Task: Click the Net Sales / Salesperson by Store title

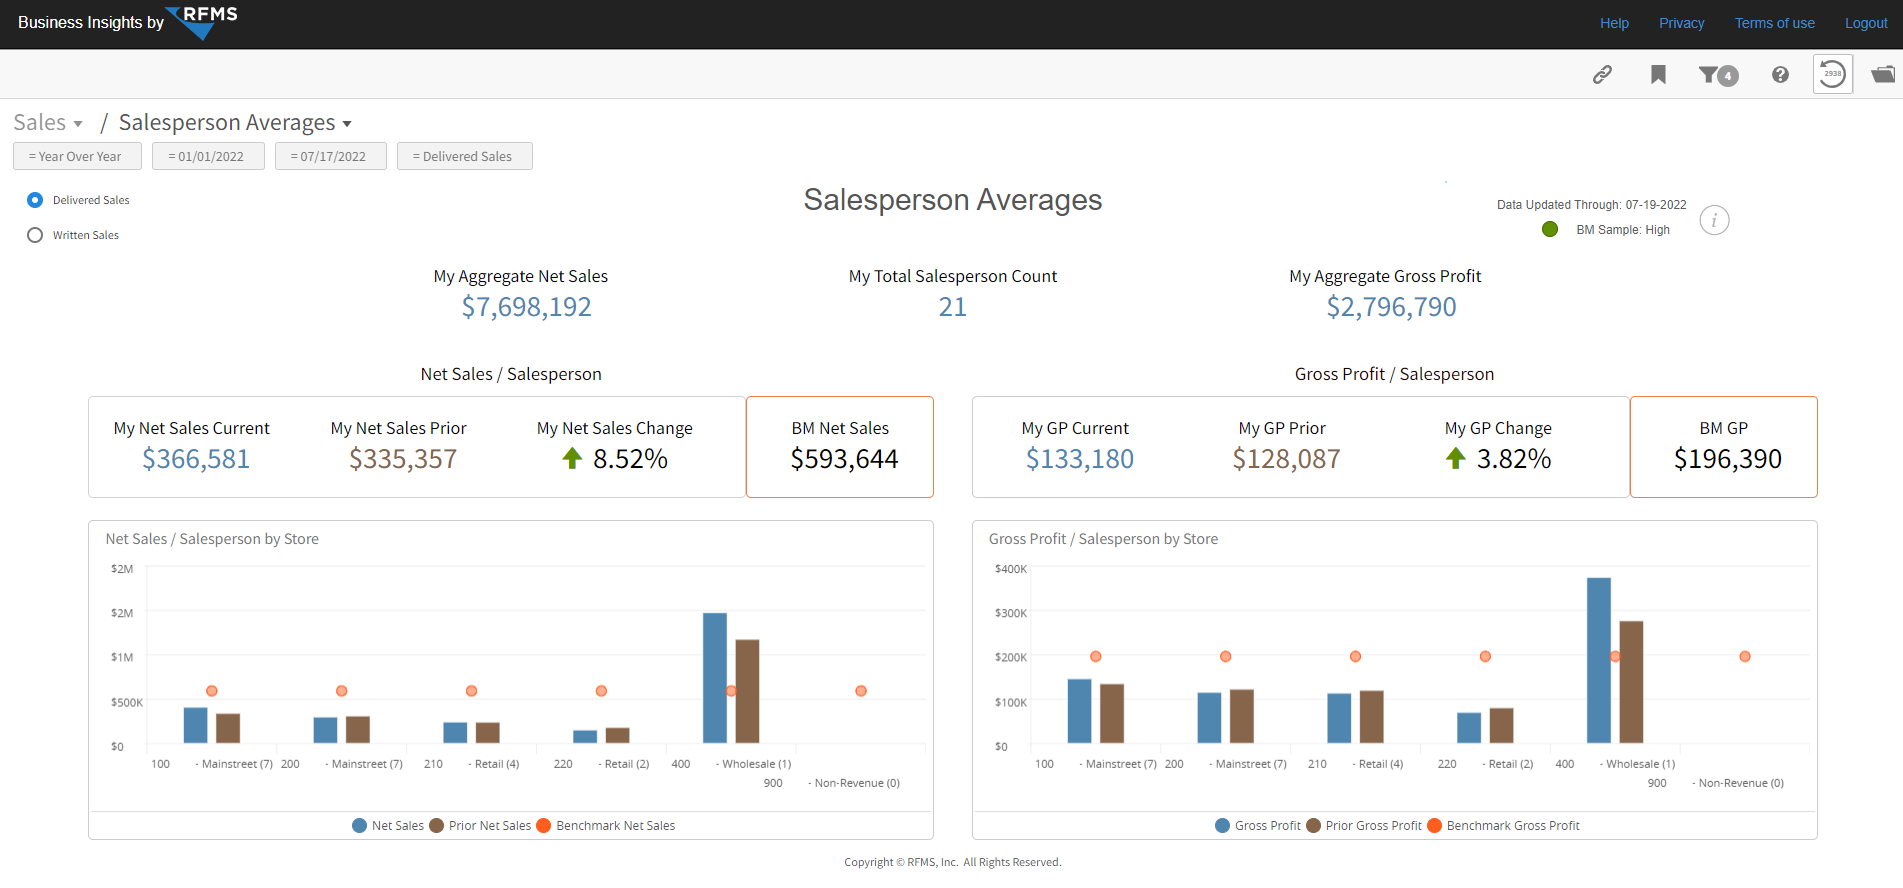Action: 212,539
